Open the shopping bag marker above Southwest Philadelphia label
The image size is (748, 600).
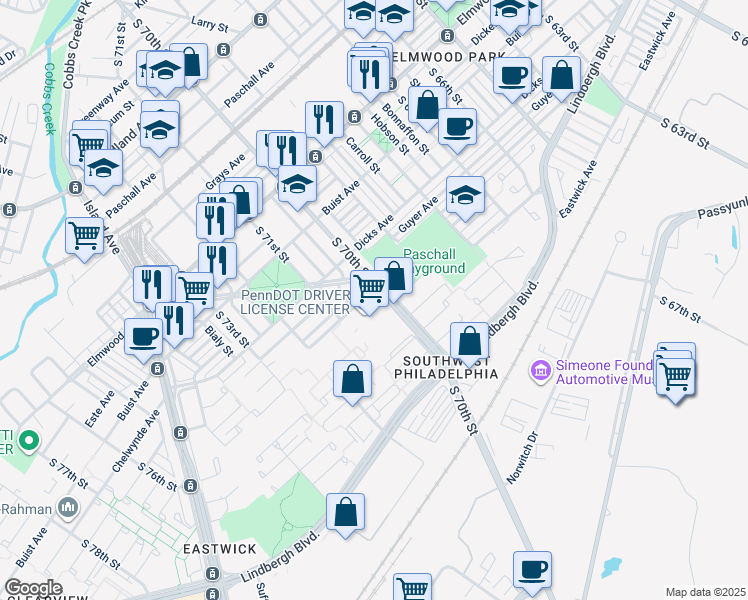pos(469,341)
